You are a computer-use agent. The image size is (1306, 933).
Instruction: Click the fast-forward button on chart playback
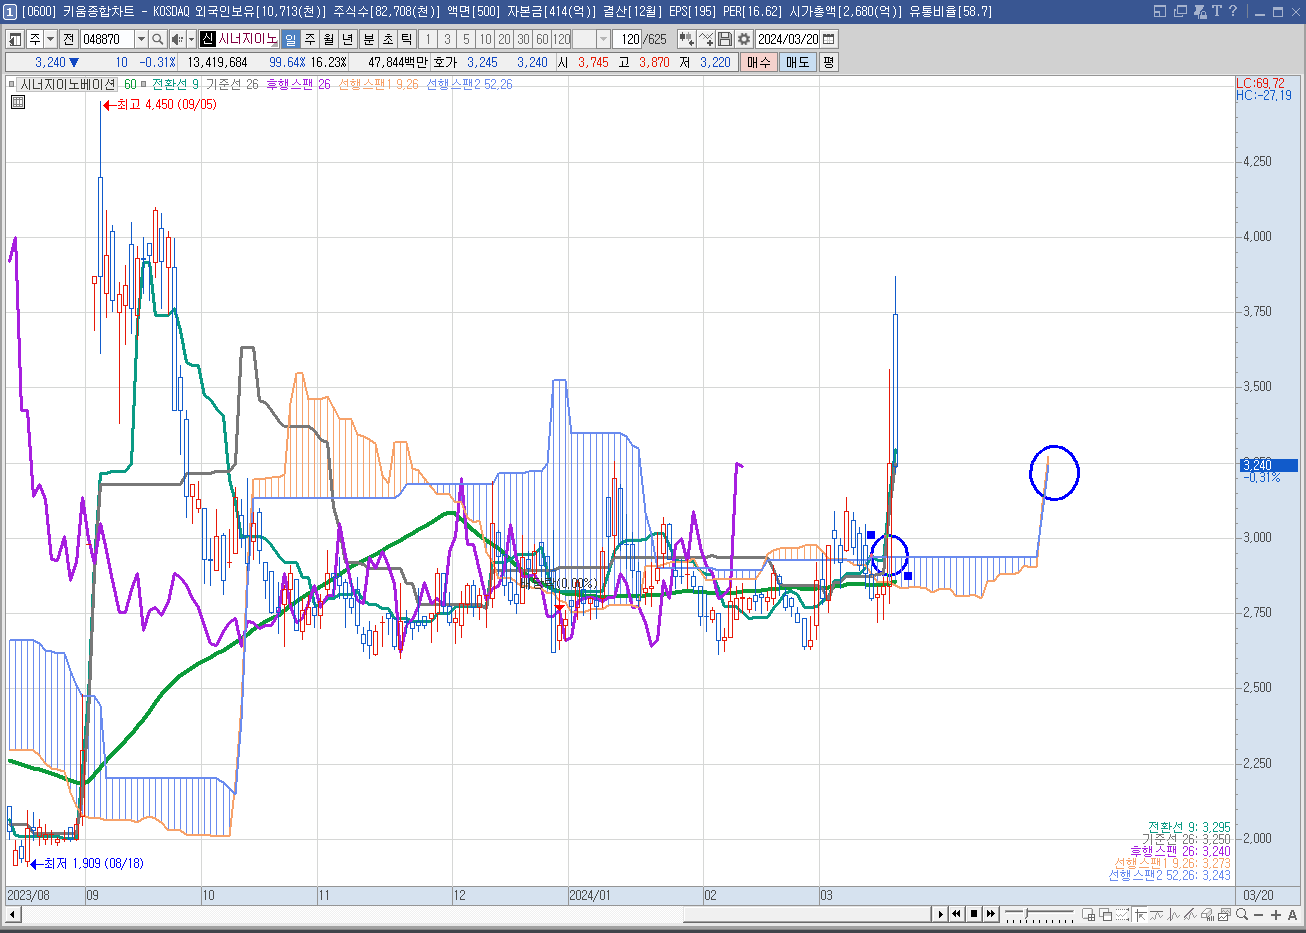click(x=991, y=914)
